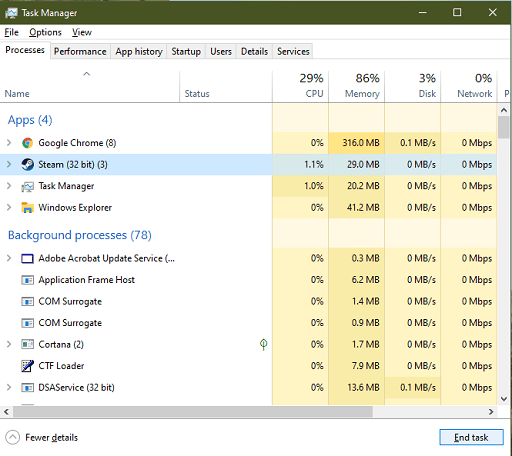Switch to the App history tab
This screenshot has height=456, width=512.
139,52
